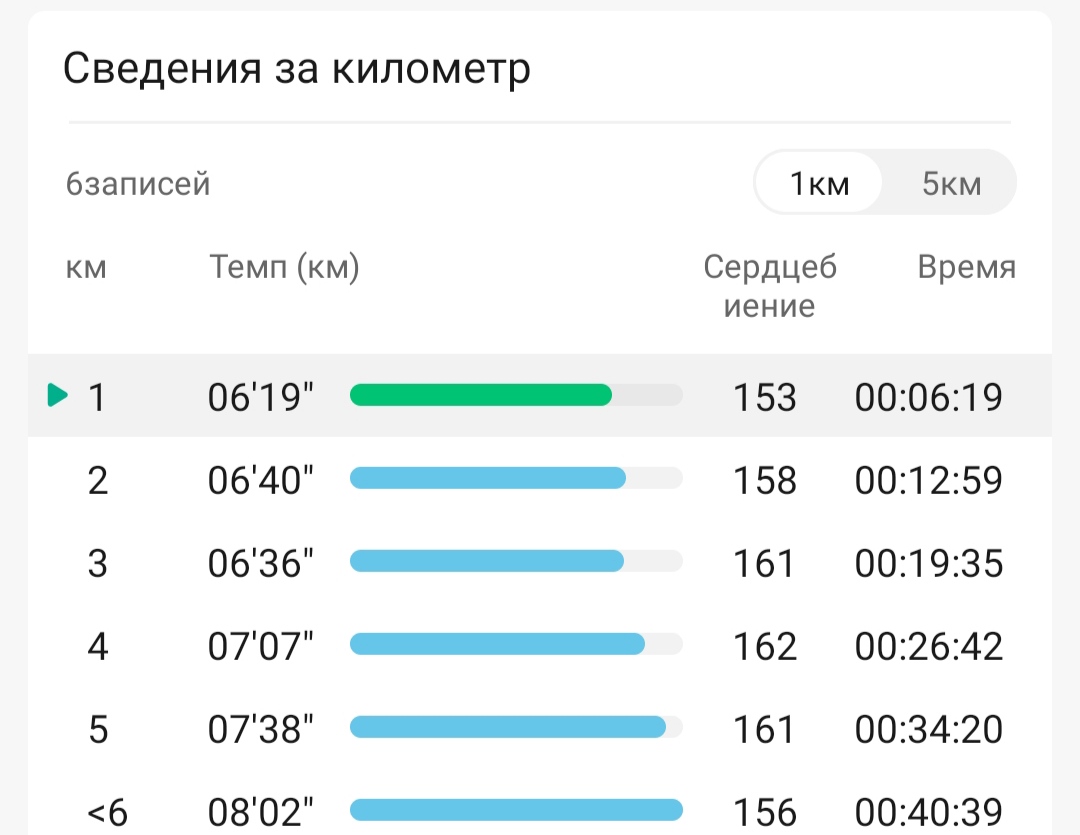
Task: Click the elapsed time 00:12:59
Action: (x=928, y=480)
